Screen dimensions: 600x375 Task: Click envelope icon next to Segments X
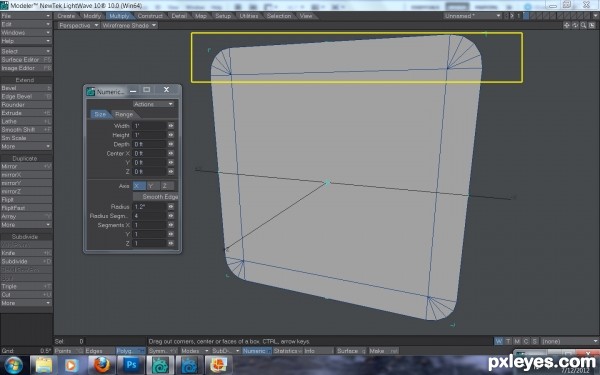[171, 225]
